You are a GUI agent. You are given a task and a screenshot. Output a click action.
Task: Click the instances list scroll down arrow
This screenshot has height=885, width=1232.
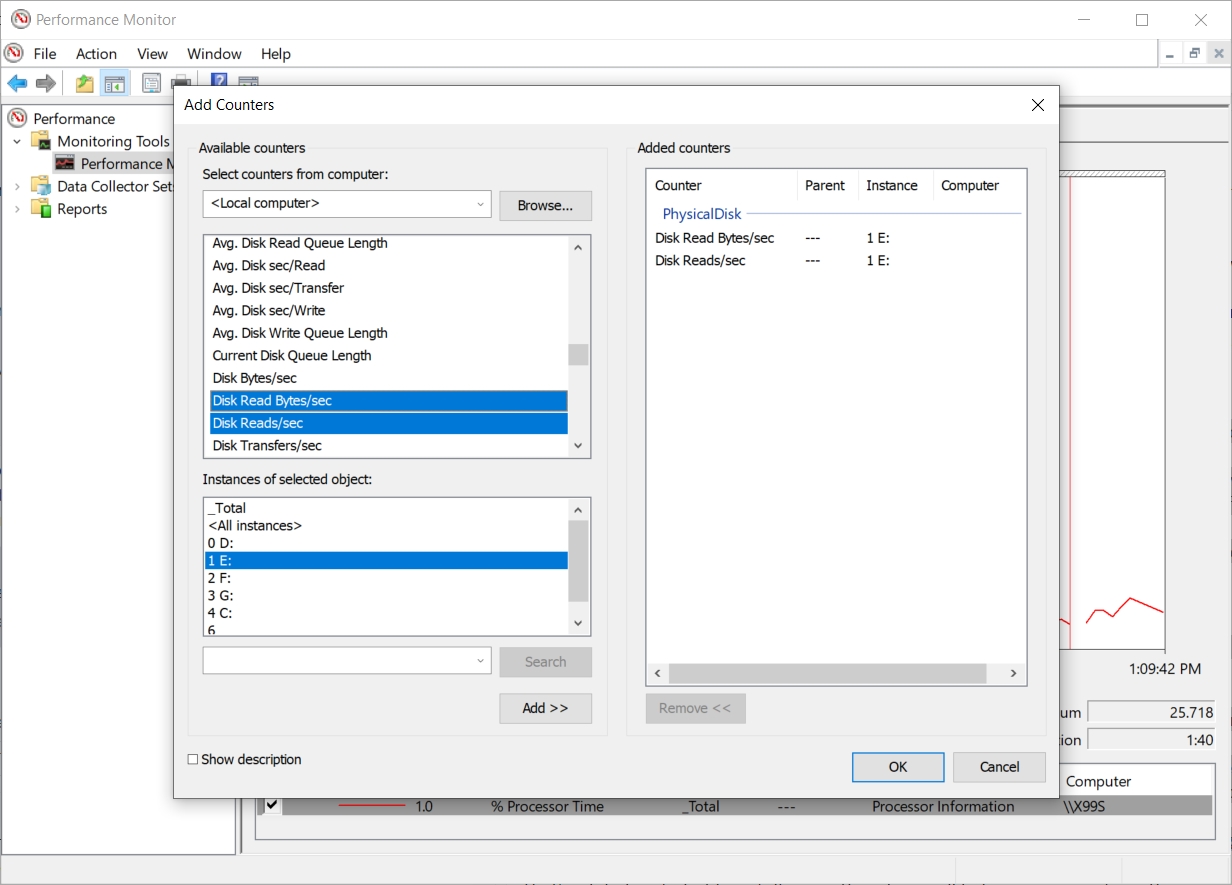[578, 624]
